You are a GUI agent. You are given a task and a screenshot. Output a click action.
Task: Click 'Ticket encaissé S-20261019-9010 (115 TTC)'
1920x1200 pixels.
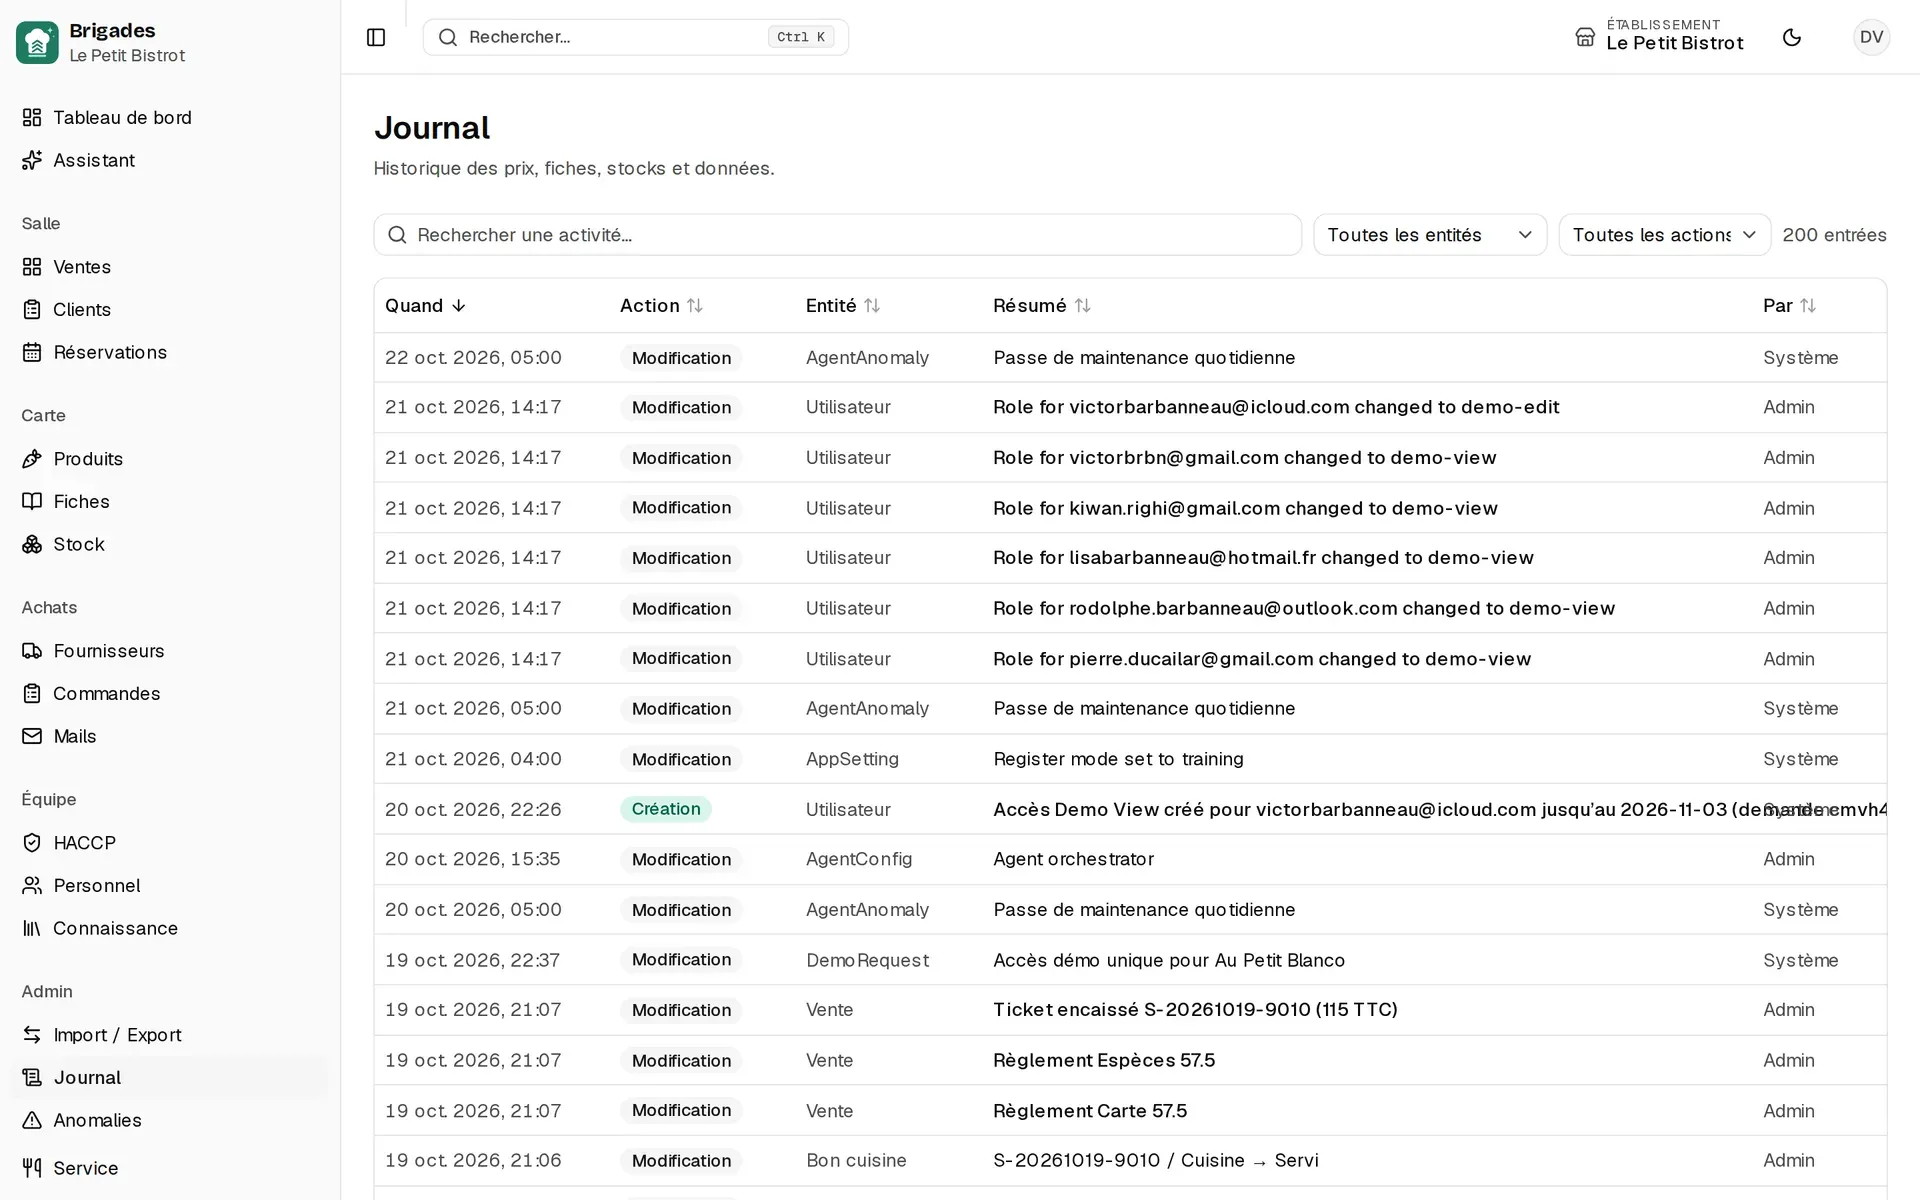click(x=1195, y=1010)
